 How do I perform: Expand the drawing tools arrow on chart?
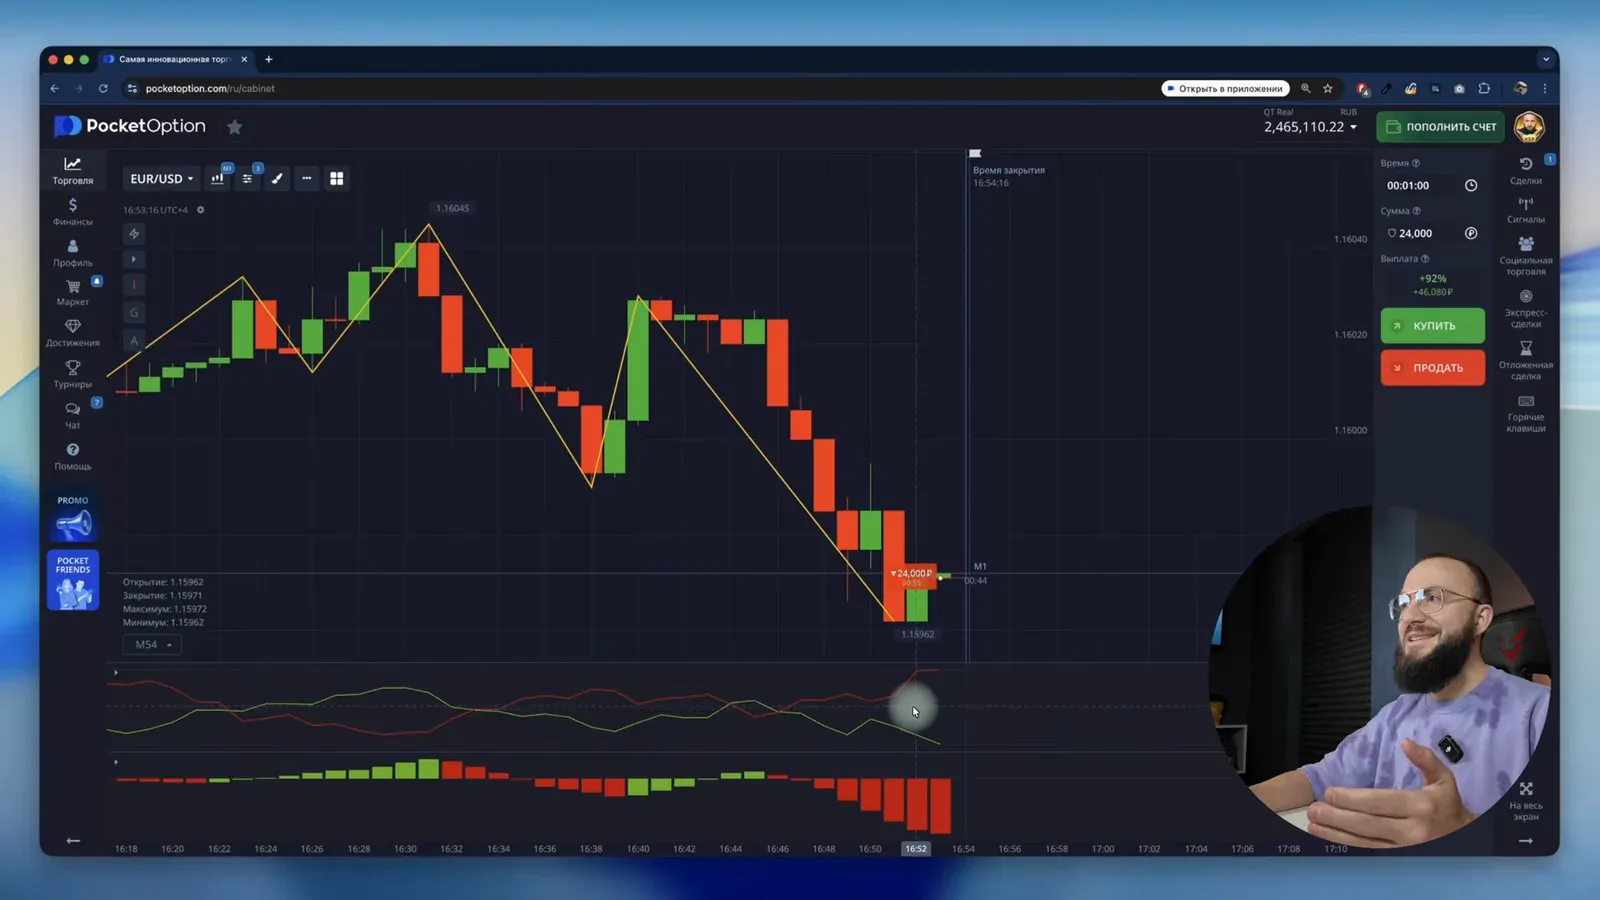(x=134, y=259)
